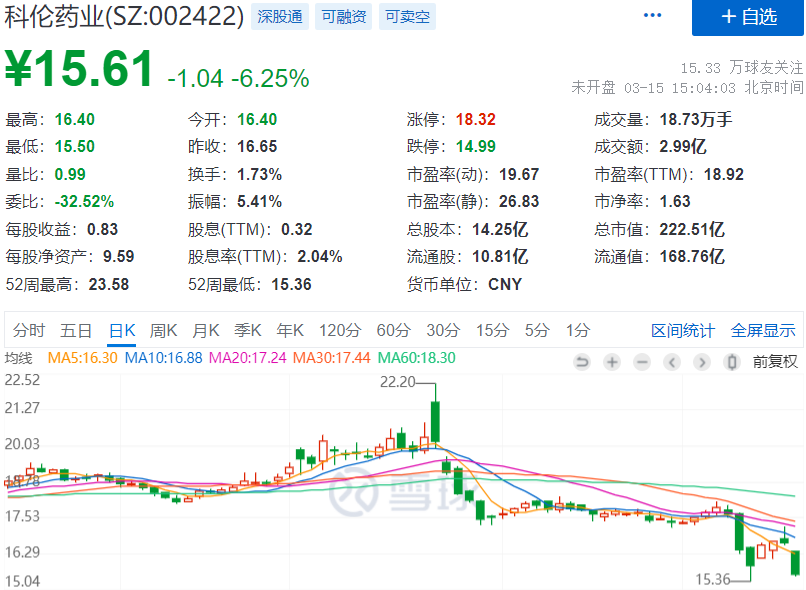Click the MA30:17.44 indicator label

(x=332, y=358)
